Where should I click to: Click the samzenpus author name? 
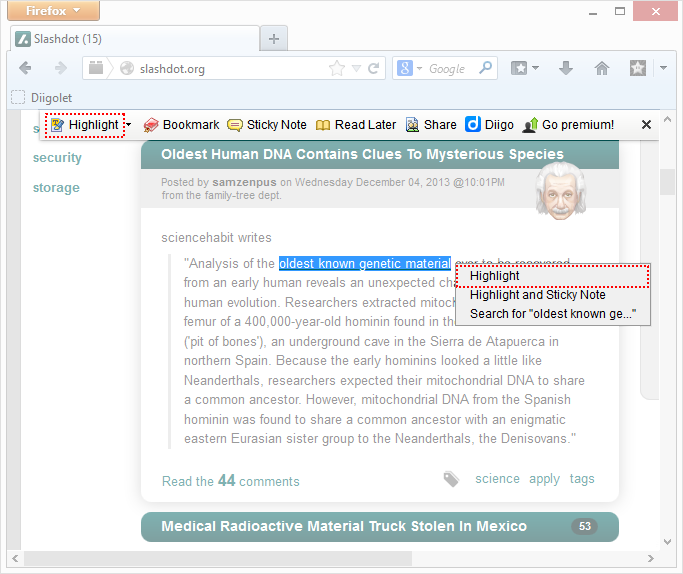coord(244,182)
